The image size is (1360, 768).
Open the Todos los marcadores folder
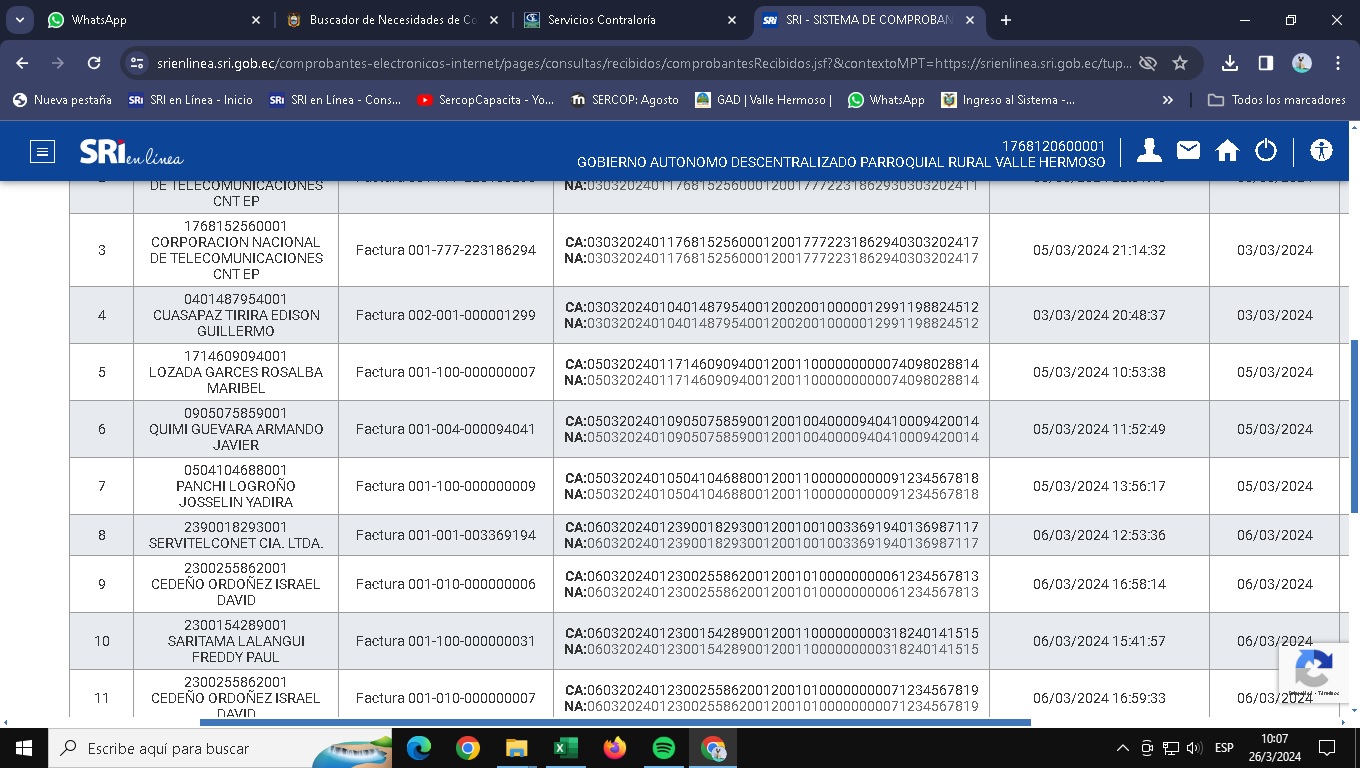1277,100
